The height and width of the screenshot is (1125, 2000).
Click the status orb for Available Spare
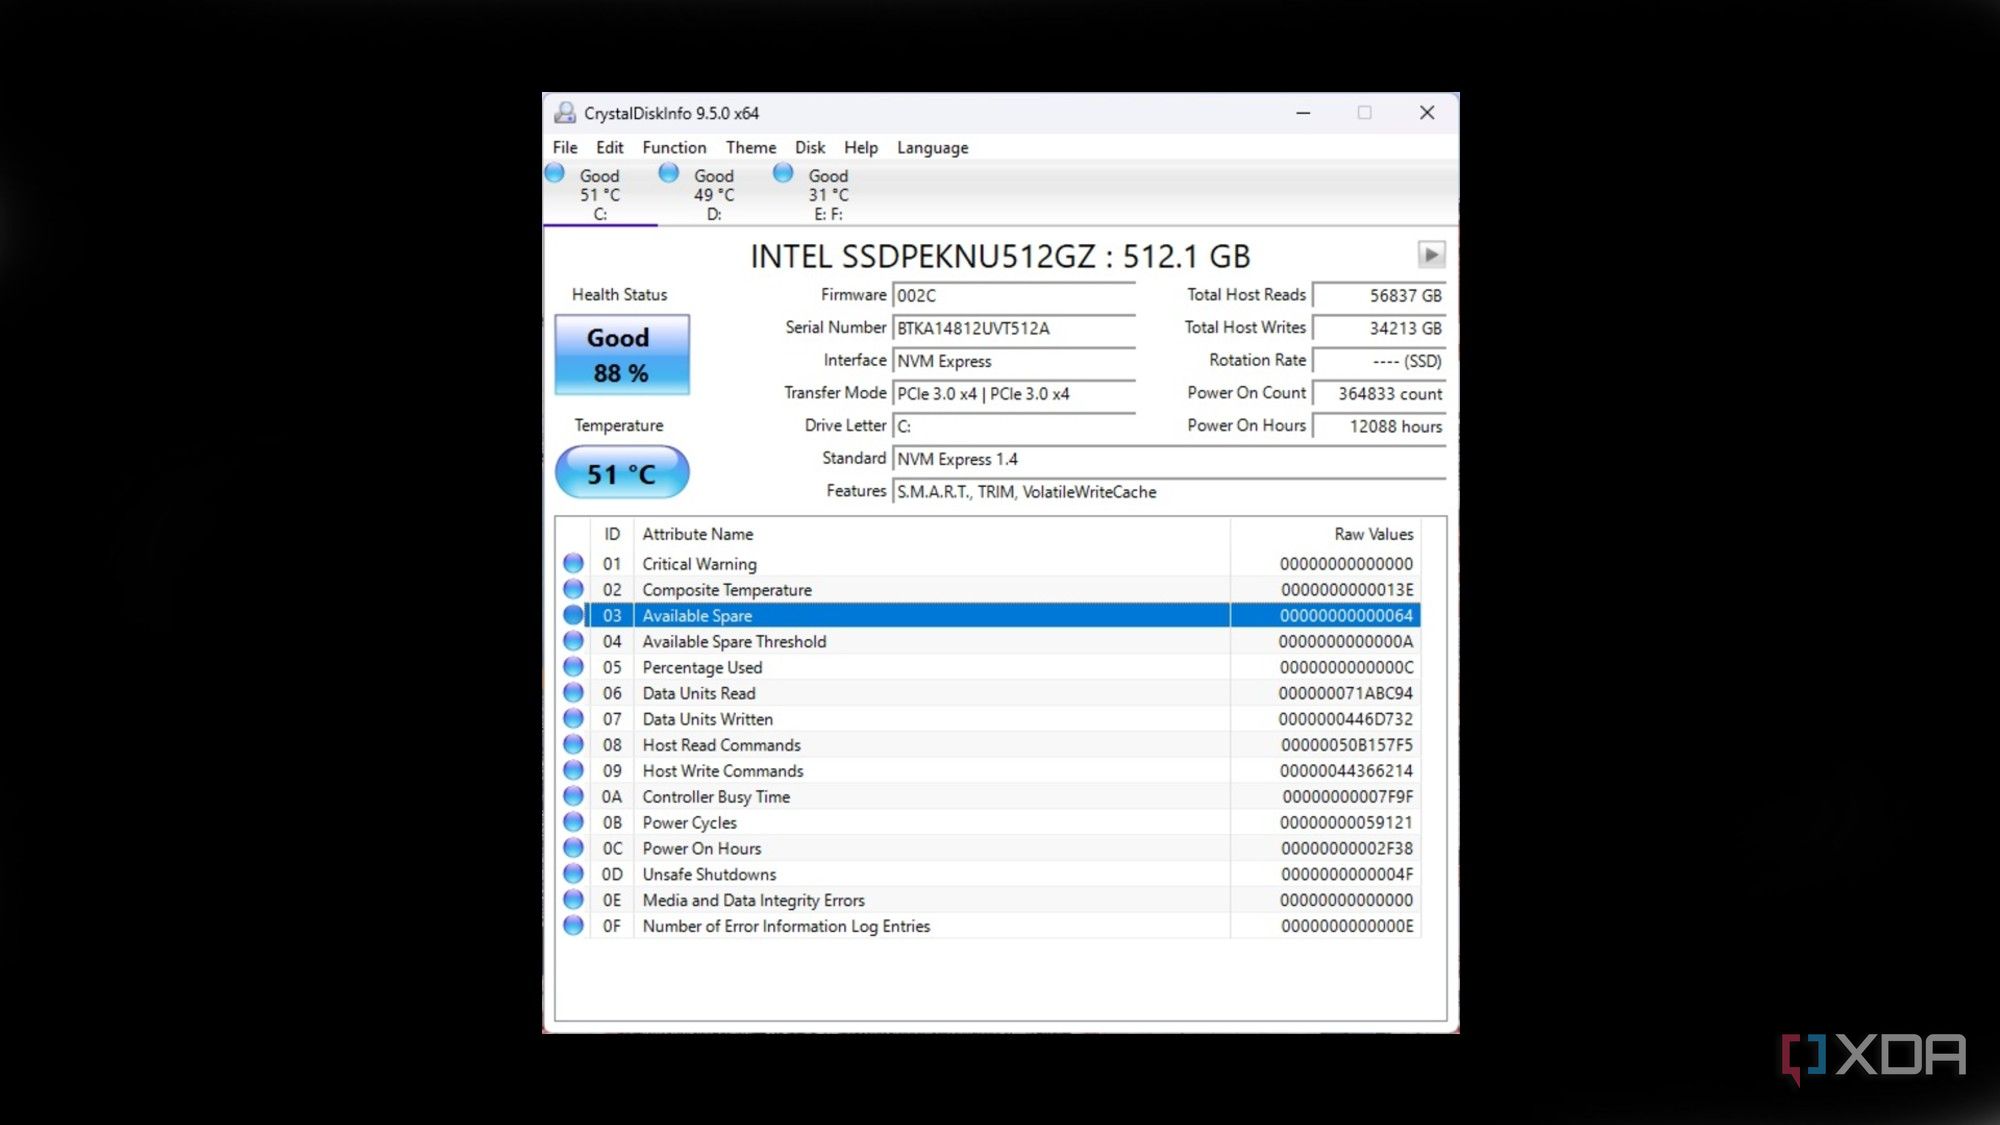573,615
